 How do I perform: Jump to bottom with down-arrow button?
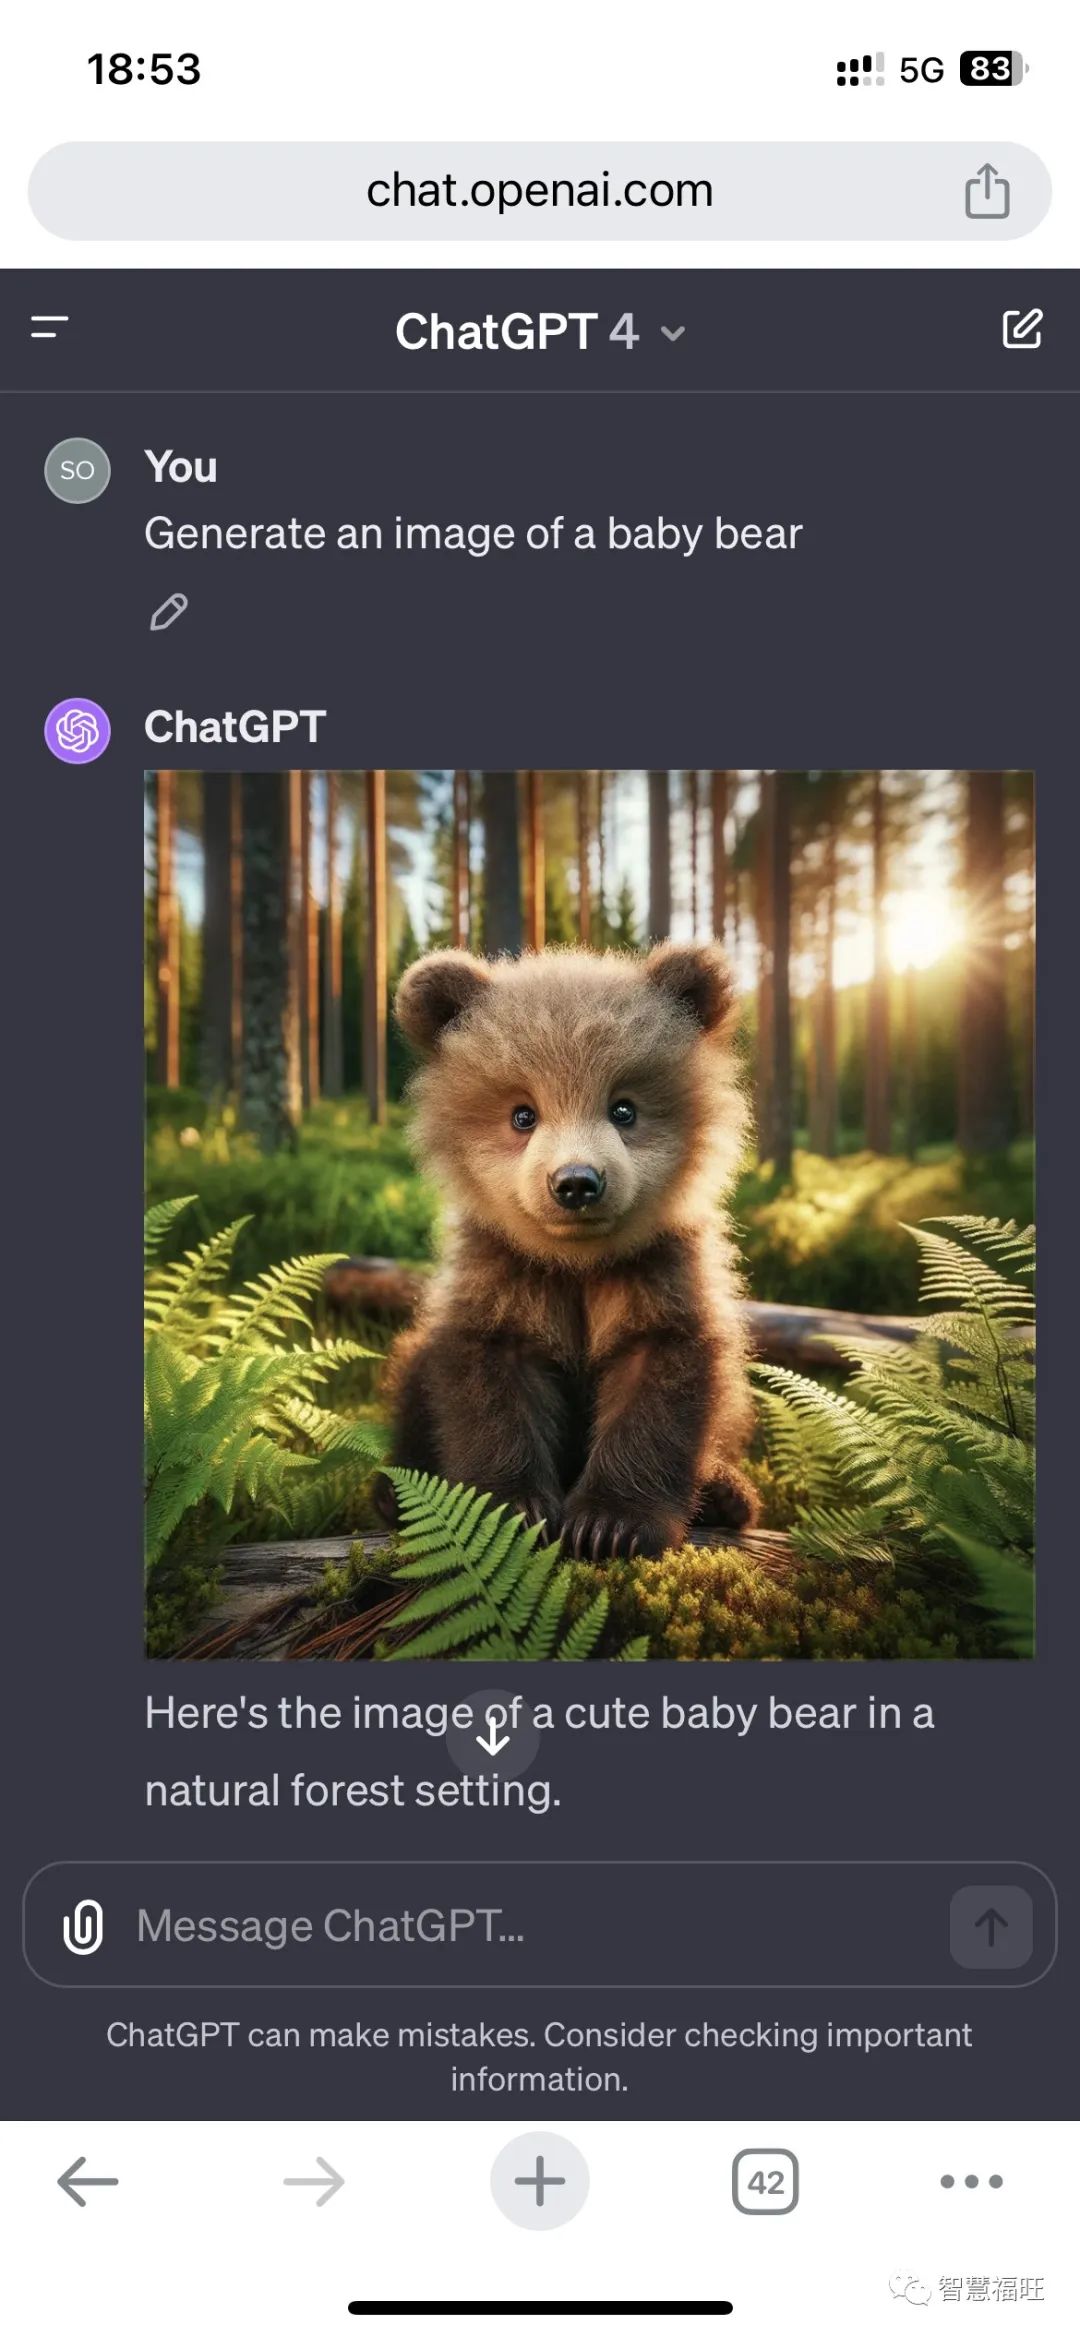[493, 1737]
